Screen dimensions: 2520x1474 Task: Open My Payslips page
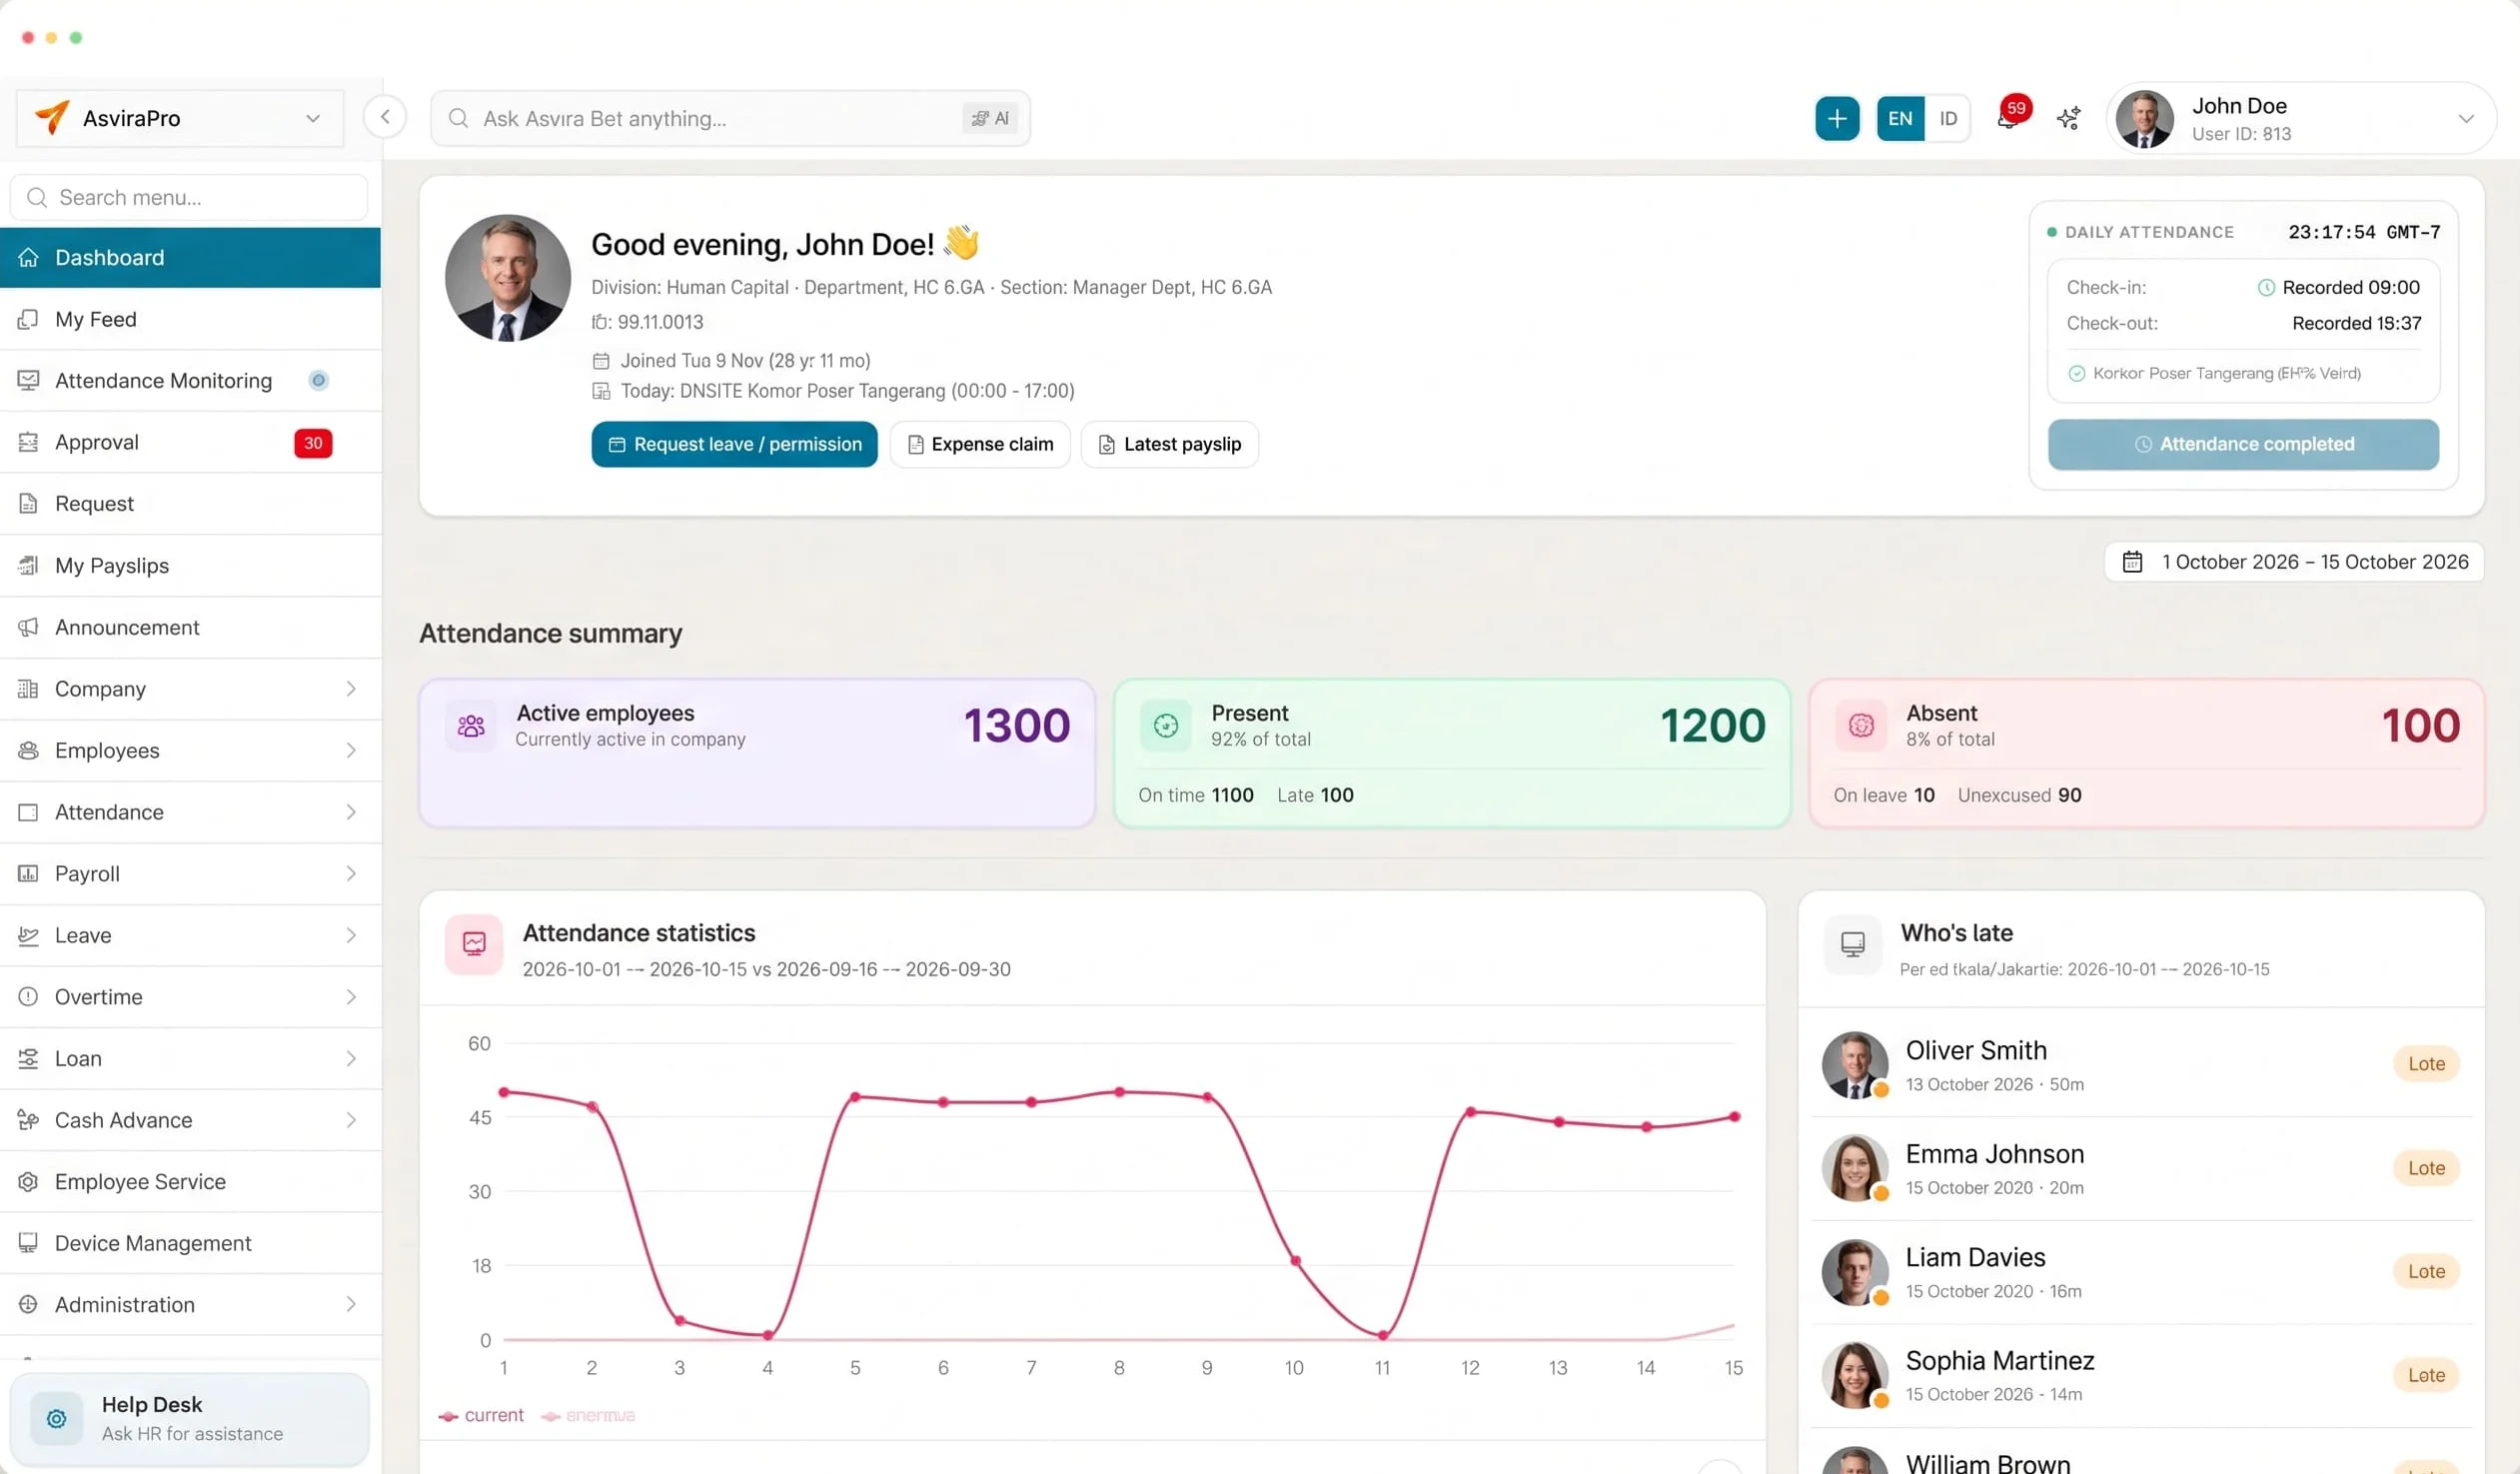point(190,565)
